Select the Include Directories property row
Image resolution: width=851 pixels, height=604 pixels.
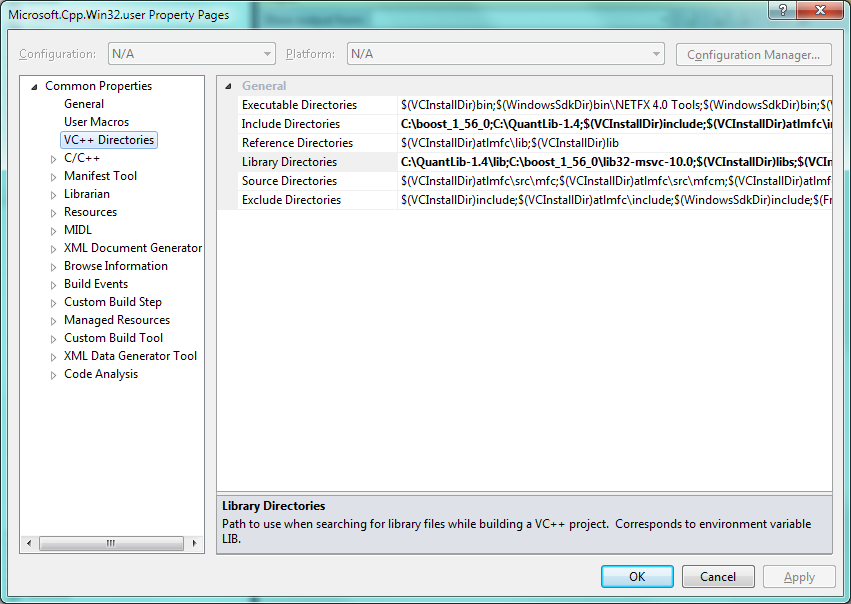click(x=291, y=124)
